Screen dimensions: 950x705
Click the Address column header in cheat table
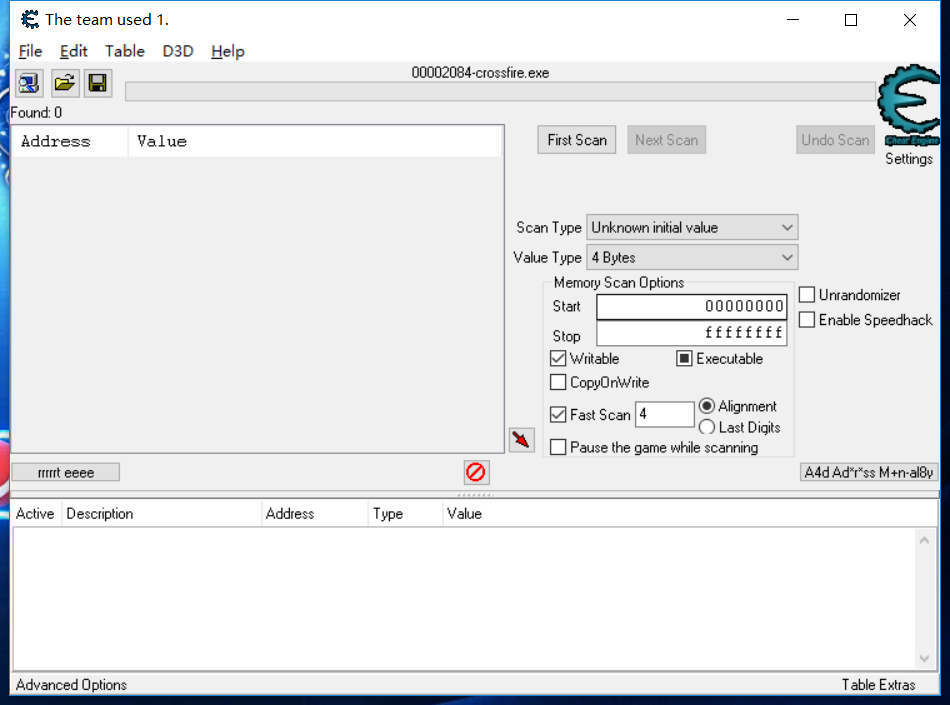click(x=314, y=514)
